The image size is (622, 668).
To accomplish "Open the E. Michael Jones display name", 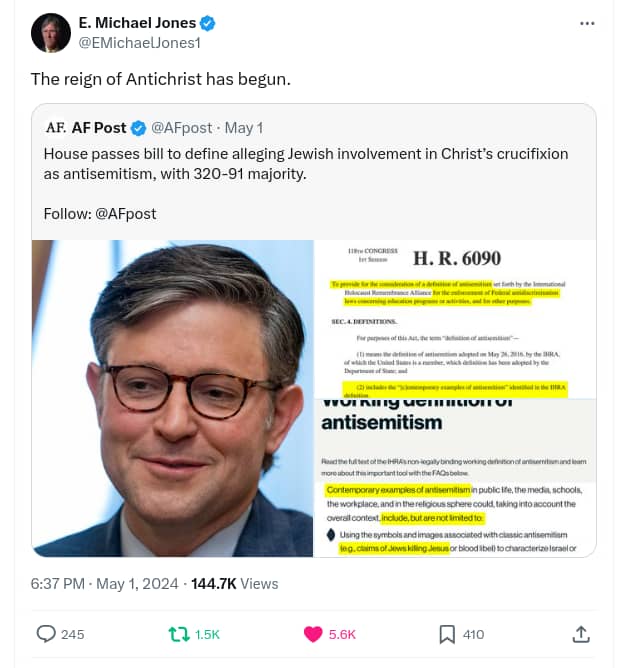I will (137, 23).
